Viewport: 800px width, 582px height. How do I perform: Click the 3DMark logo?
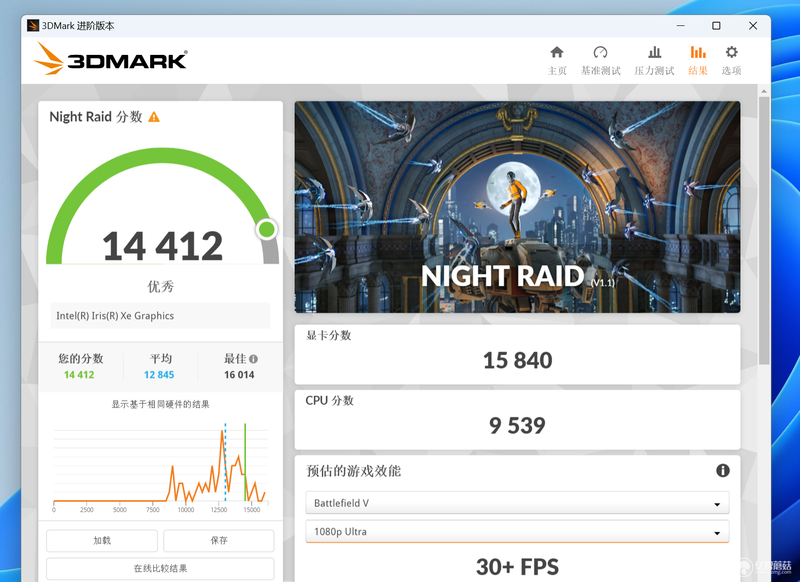(x=111, y=59)
